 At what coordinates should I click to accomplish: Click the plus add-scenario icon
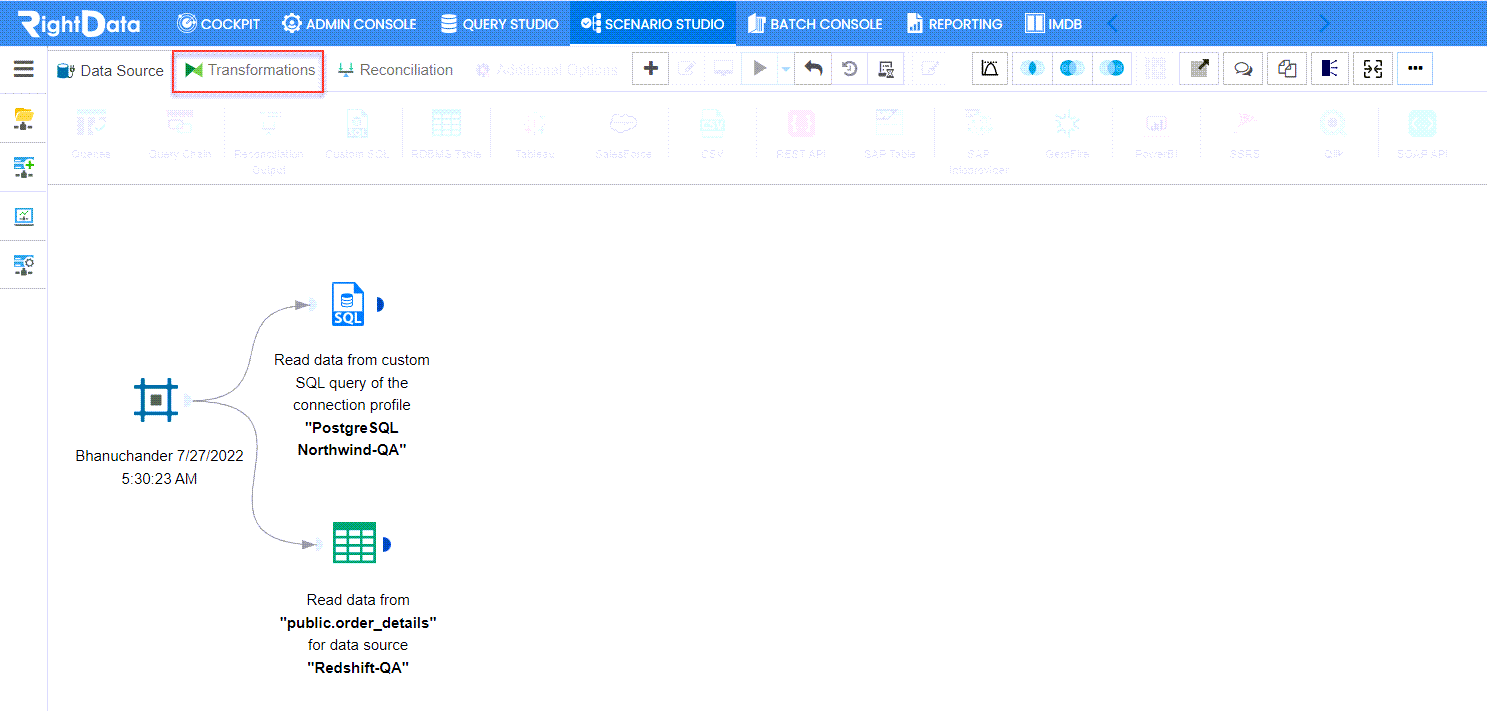pos(650,68)
